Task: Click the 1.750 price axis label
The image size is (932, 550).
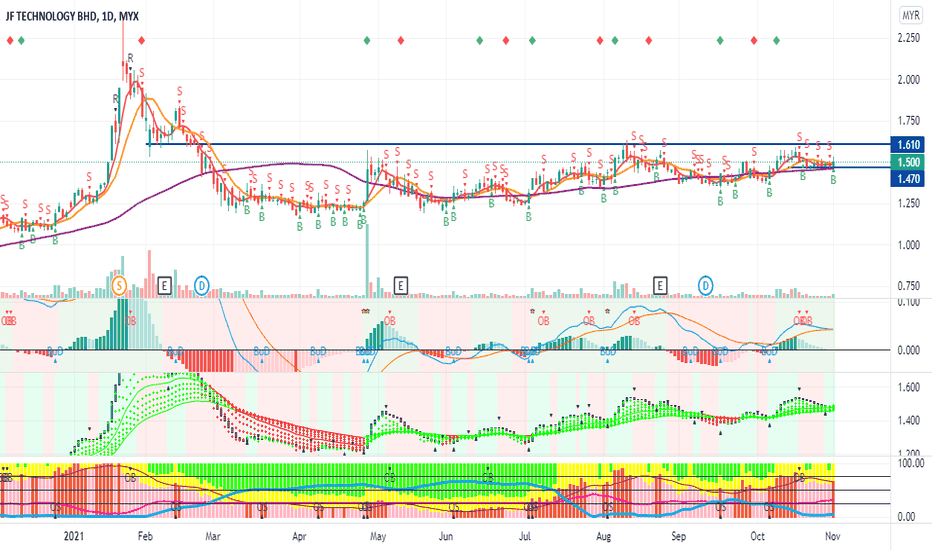Action: tap(909, 121)
